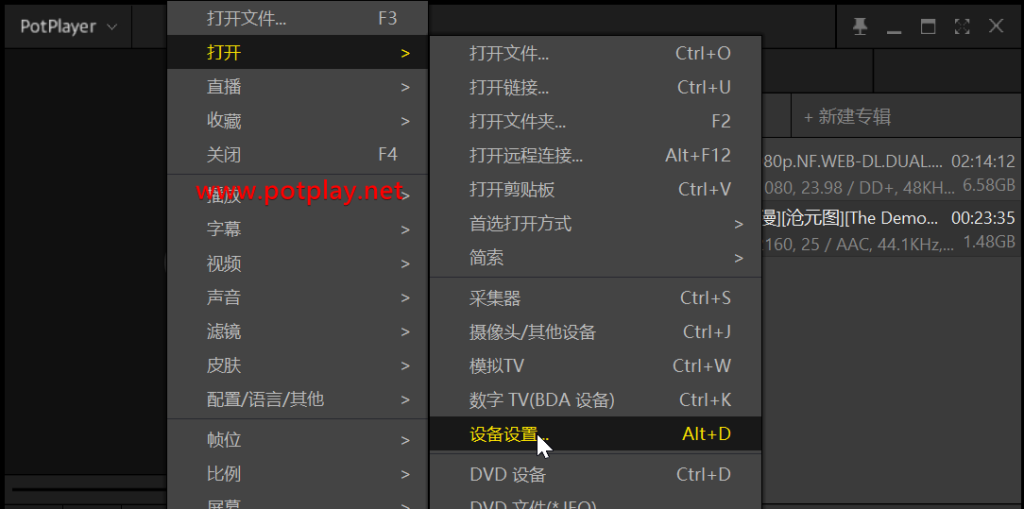This screenshot has width=1024, height=509.
Task: Choose 打开剪贴板 submenu entry
Action: pyautogui.click(x=596, y=189)
